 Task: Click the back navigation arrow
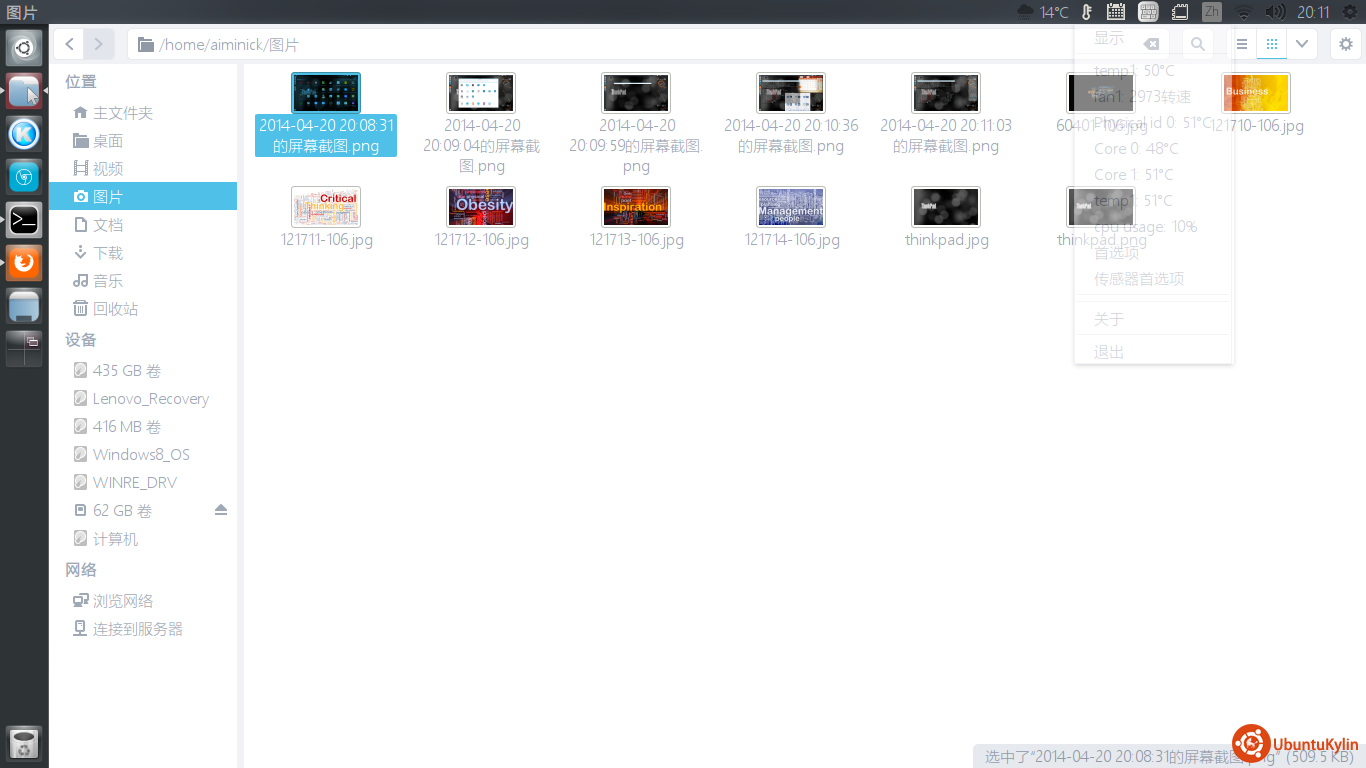tap(69, 44)
